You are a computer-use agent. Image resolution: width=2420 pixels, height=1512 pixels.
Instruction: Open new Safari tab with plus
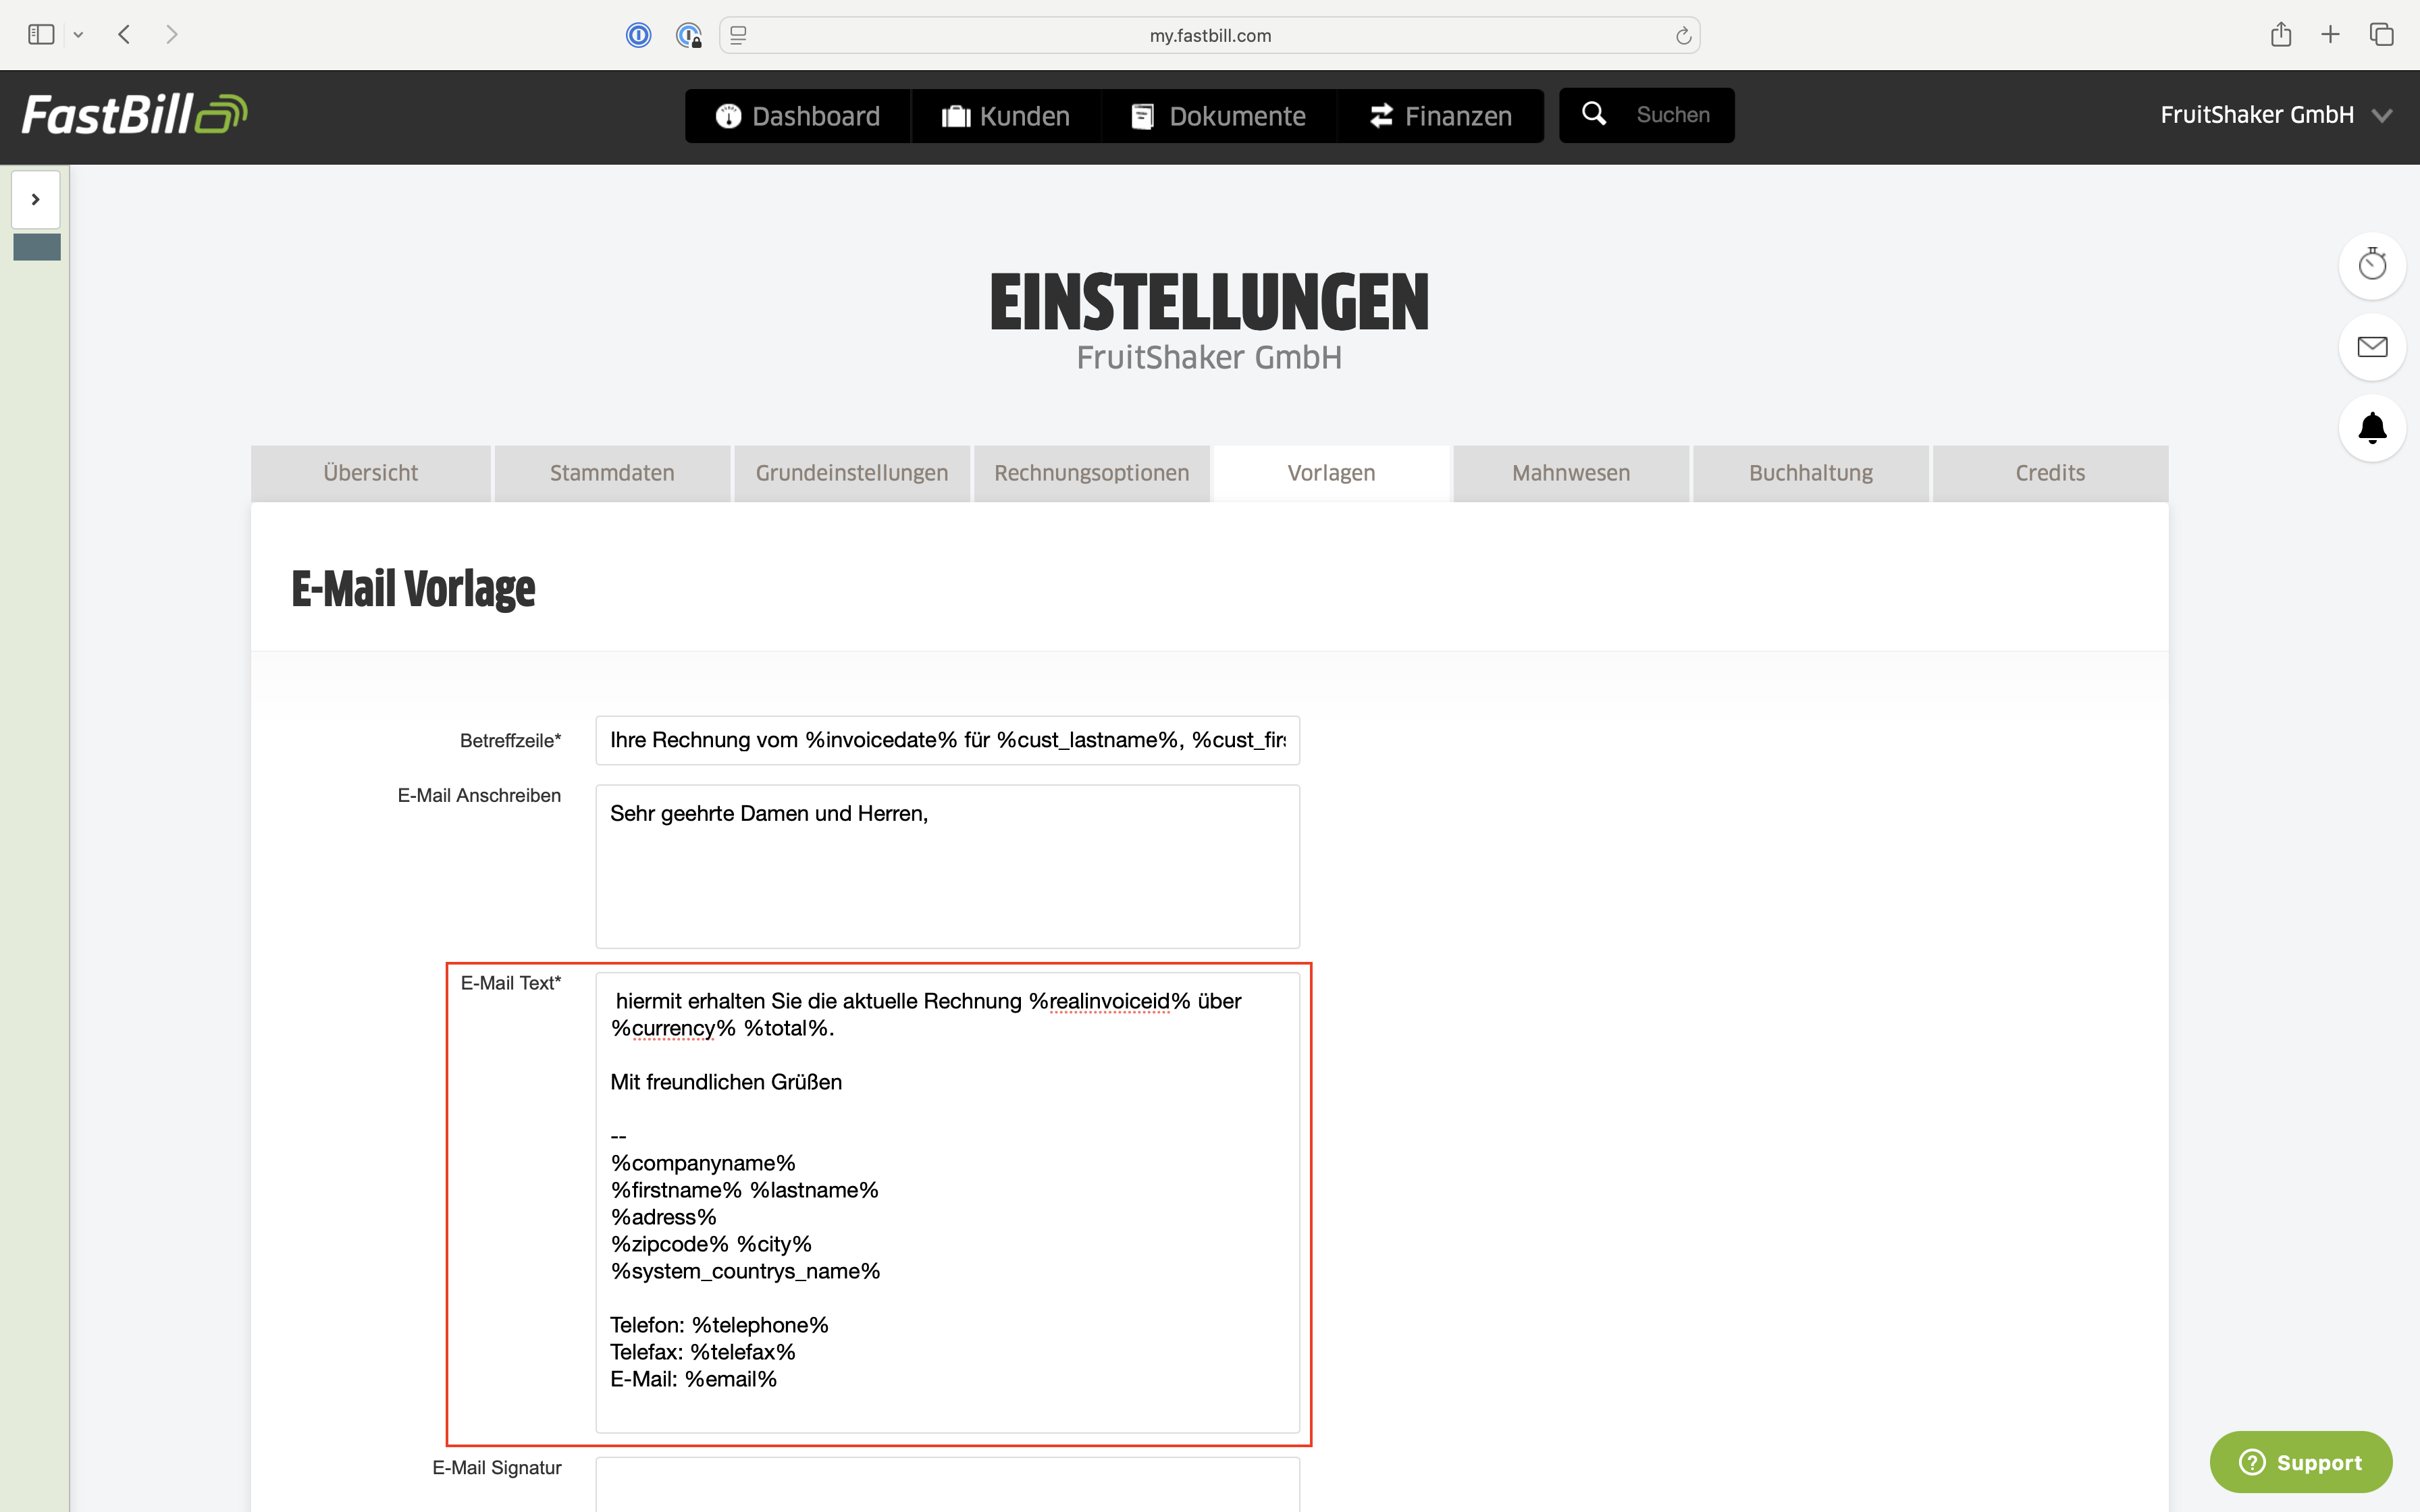(x=2330, y=35)
